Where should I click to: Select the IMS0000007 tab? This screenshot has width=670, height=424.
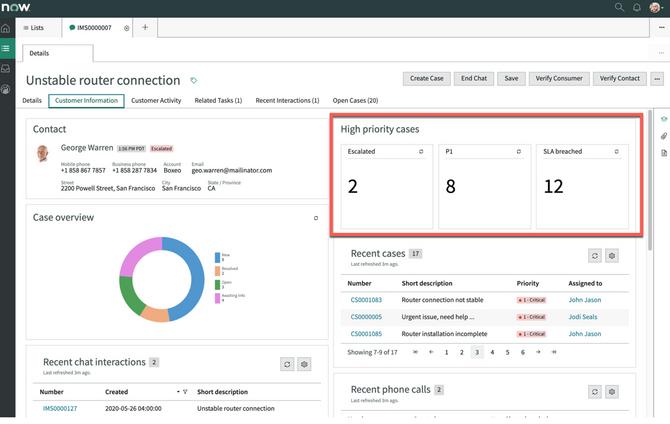point(94,28)
